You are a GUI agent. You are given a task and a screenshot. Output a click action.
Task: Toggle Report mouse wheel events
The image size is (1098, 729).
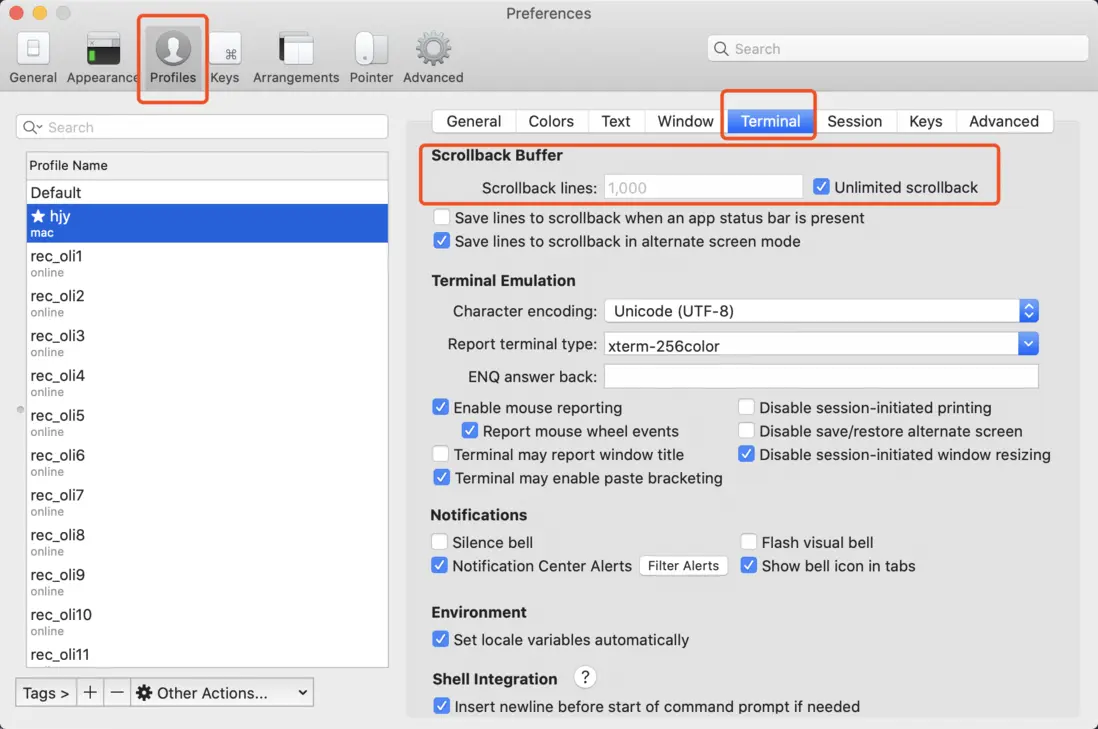(470, 431)
